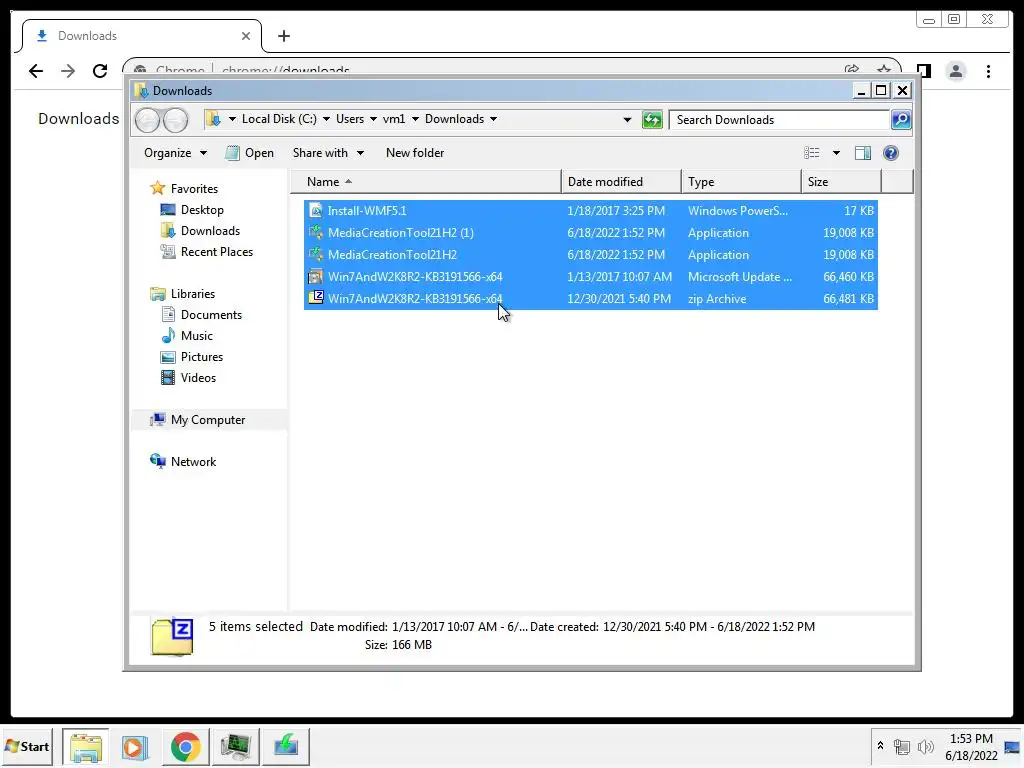Open Chrome's three-dot menu
Screen dimensions: 1024x768
point(988,71)
